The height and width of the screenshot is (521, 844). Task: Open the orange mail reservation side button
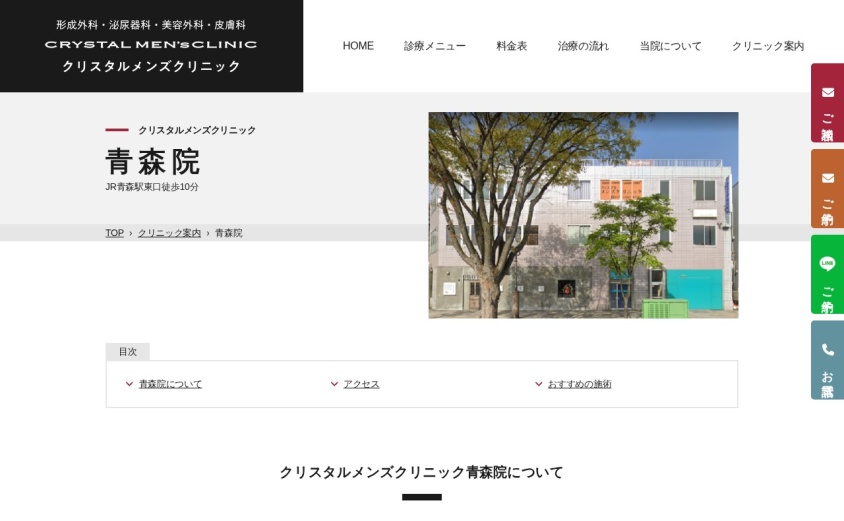(827, 189)
